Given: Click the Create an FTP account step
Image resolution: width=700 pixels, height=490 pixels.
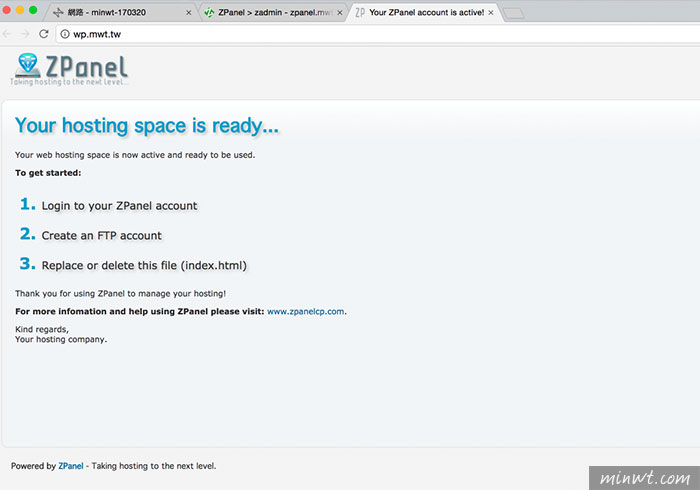Looking at the screenshot, I should click(x=102, y=236).
